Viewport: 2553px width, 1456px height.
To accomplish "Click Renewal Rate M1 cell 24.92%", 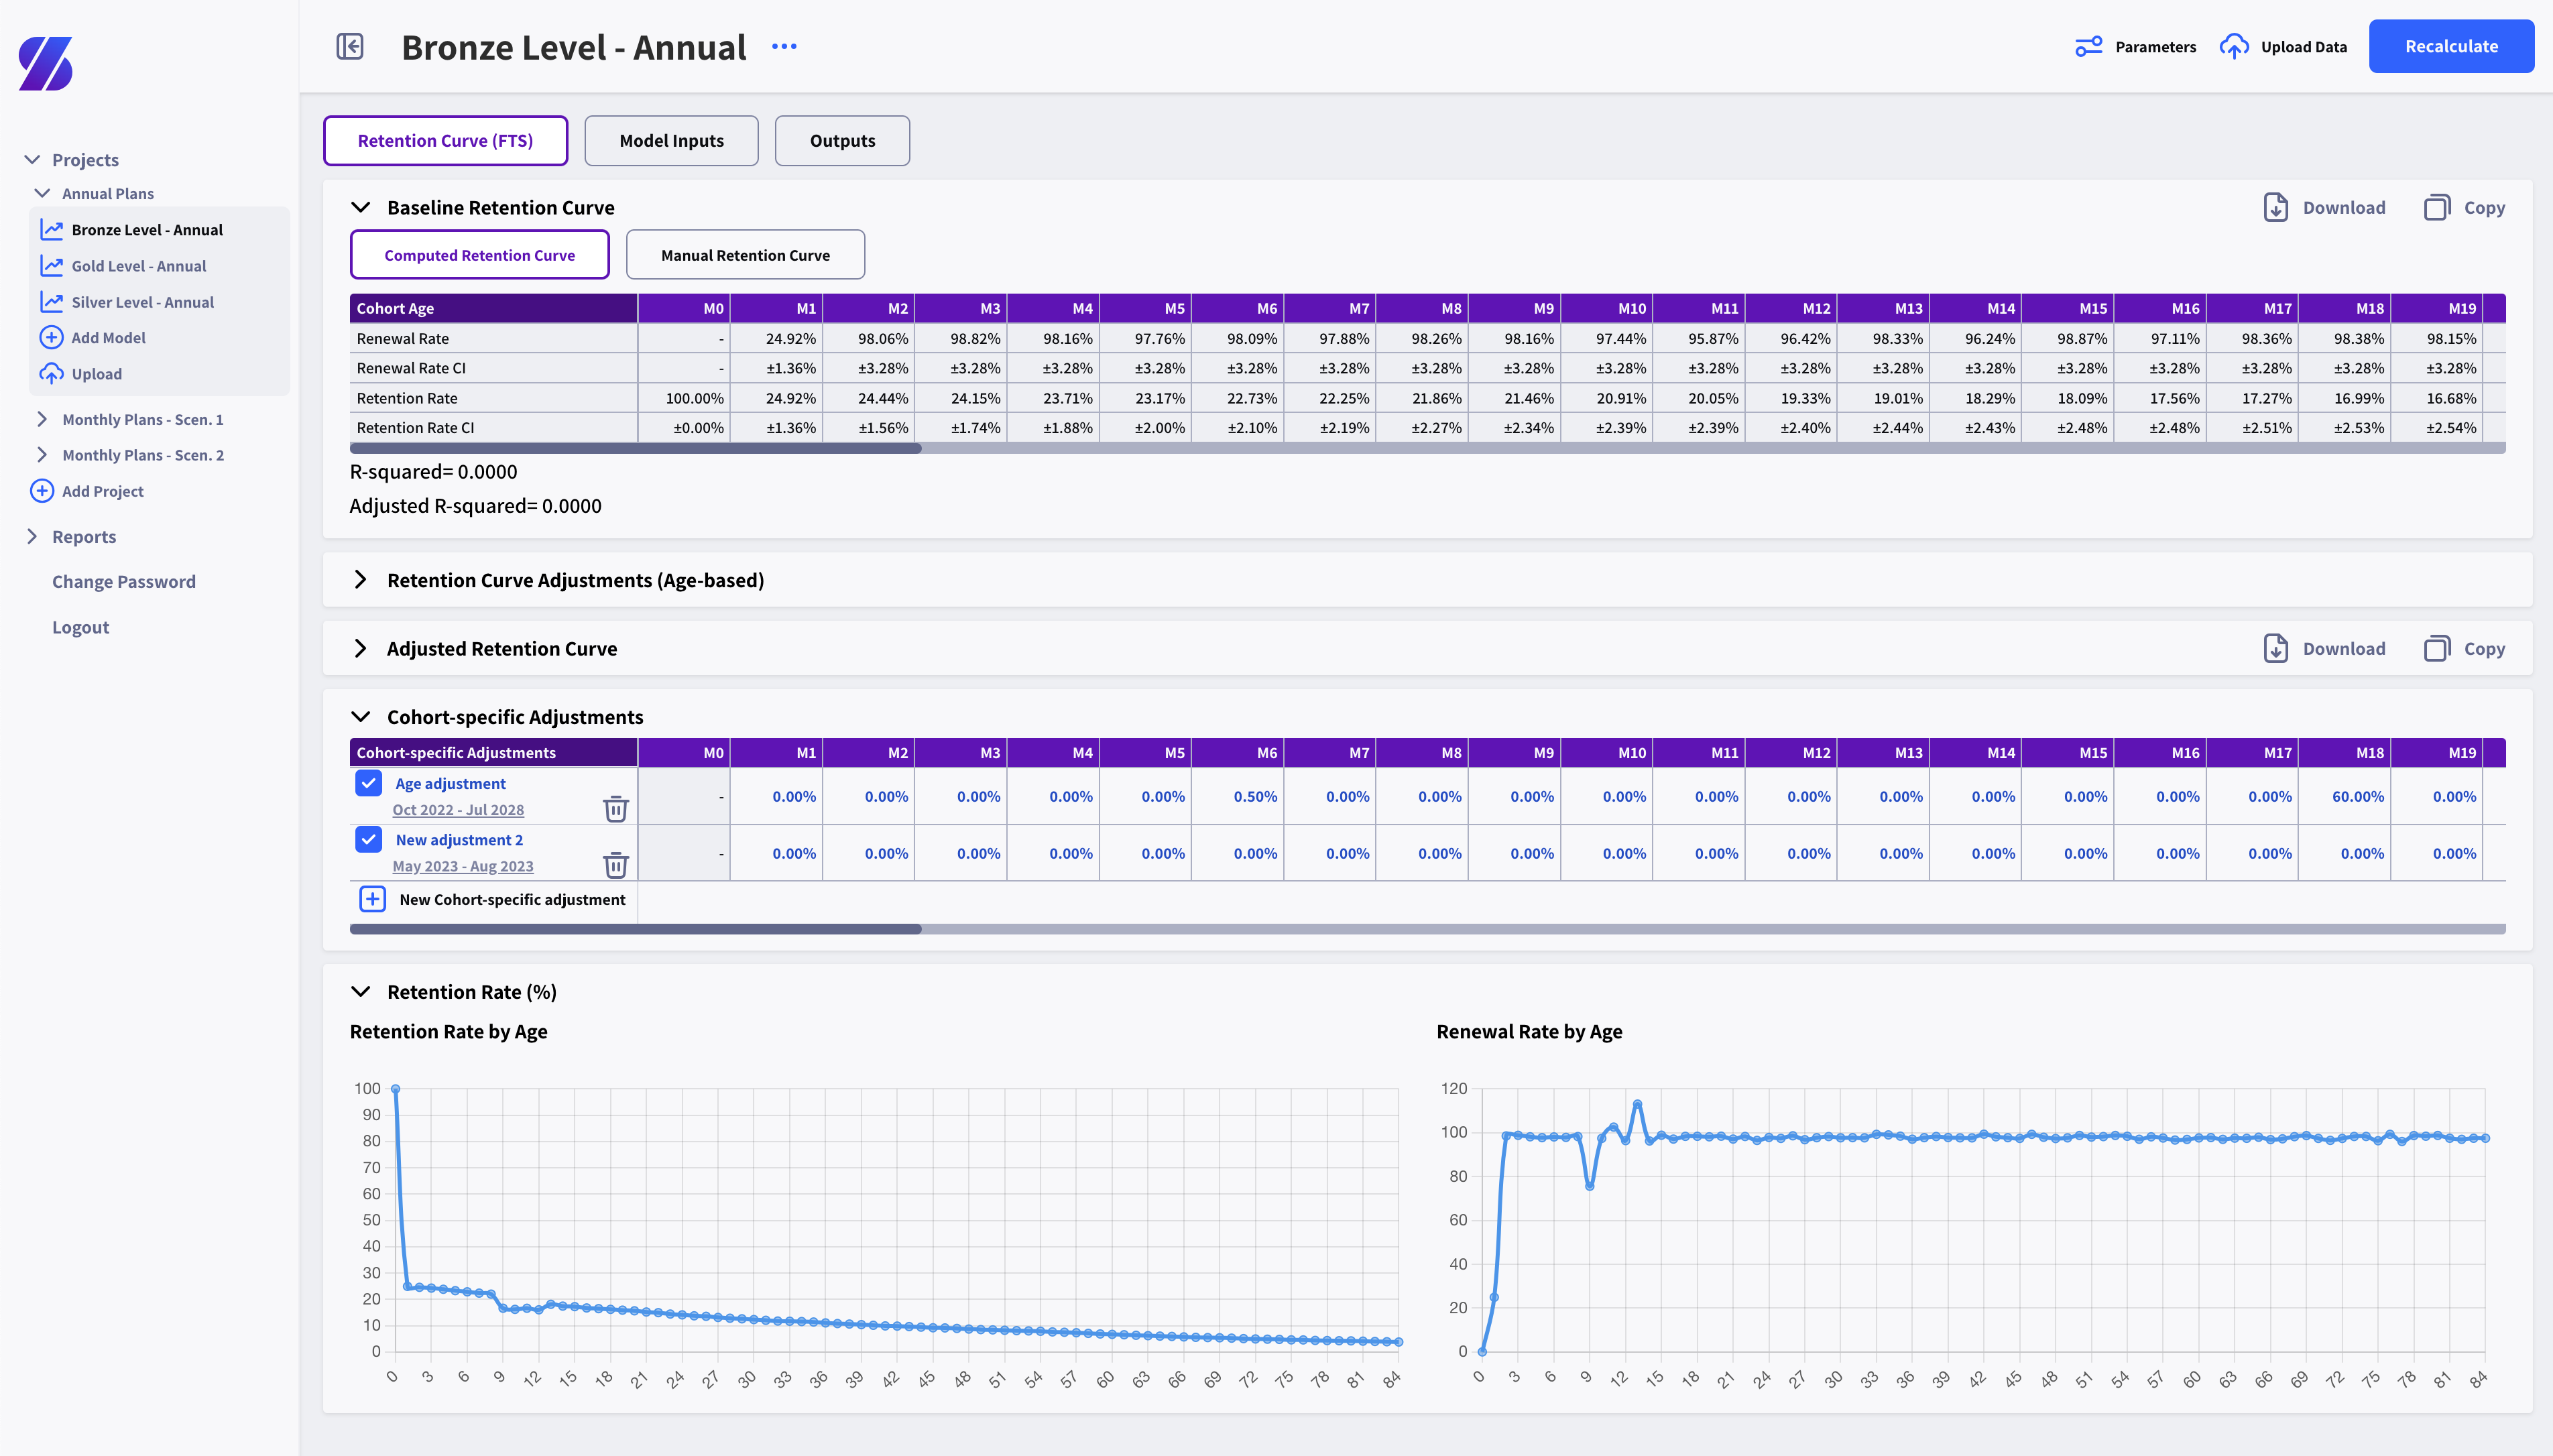I will pos(776,338).
